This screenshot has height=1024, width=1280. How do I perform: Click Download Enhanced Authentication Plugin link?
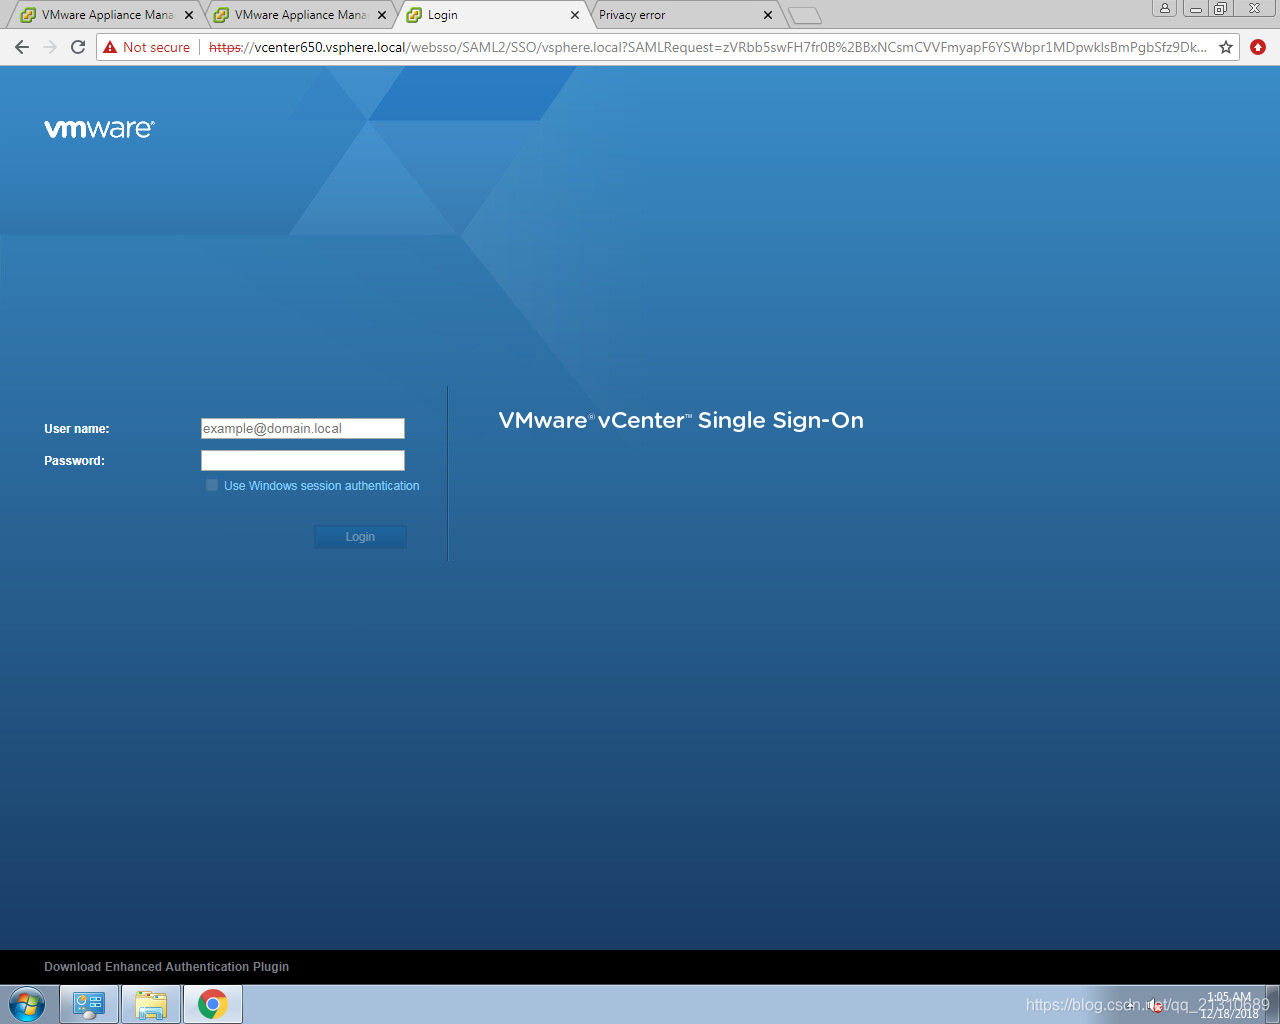166,967
